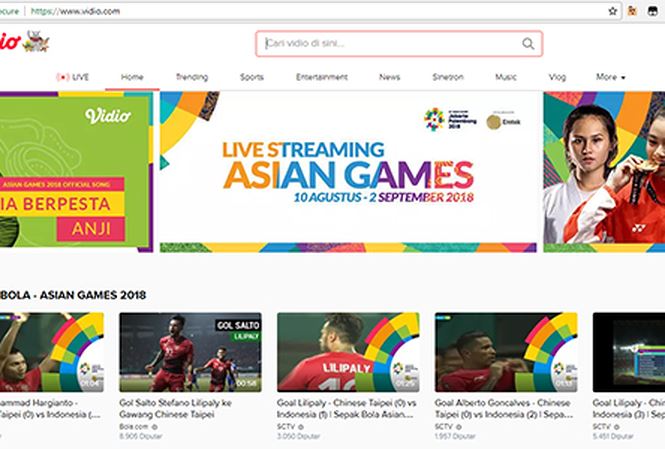Switch to the Sports tab
This screenshot has height=449, width=665.
pos(252,77)
